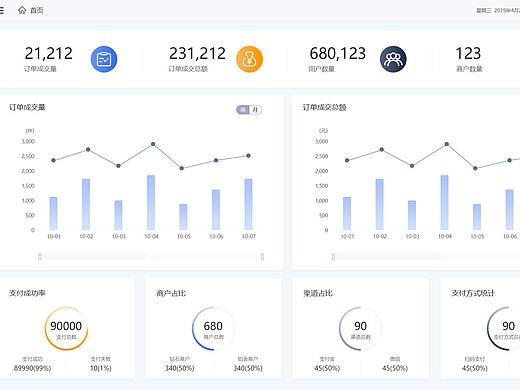Click the 订单成交总额 chart title
Image resolution: width=520 pixels, height=390 pixels.
(x=324, y=107)
